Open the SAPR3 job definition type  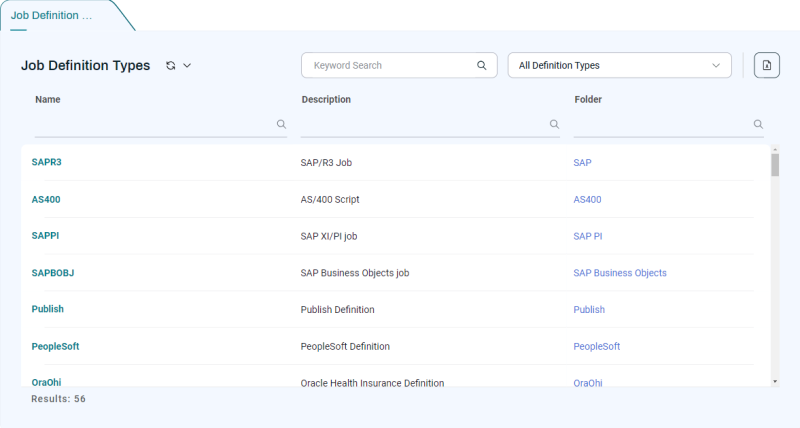click(47, 162)
